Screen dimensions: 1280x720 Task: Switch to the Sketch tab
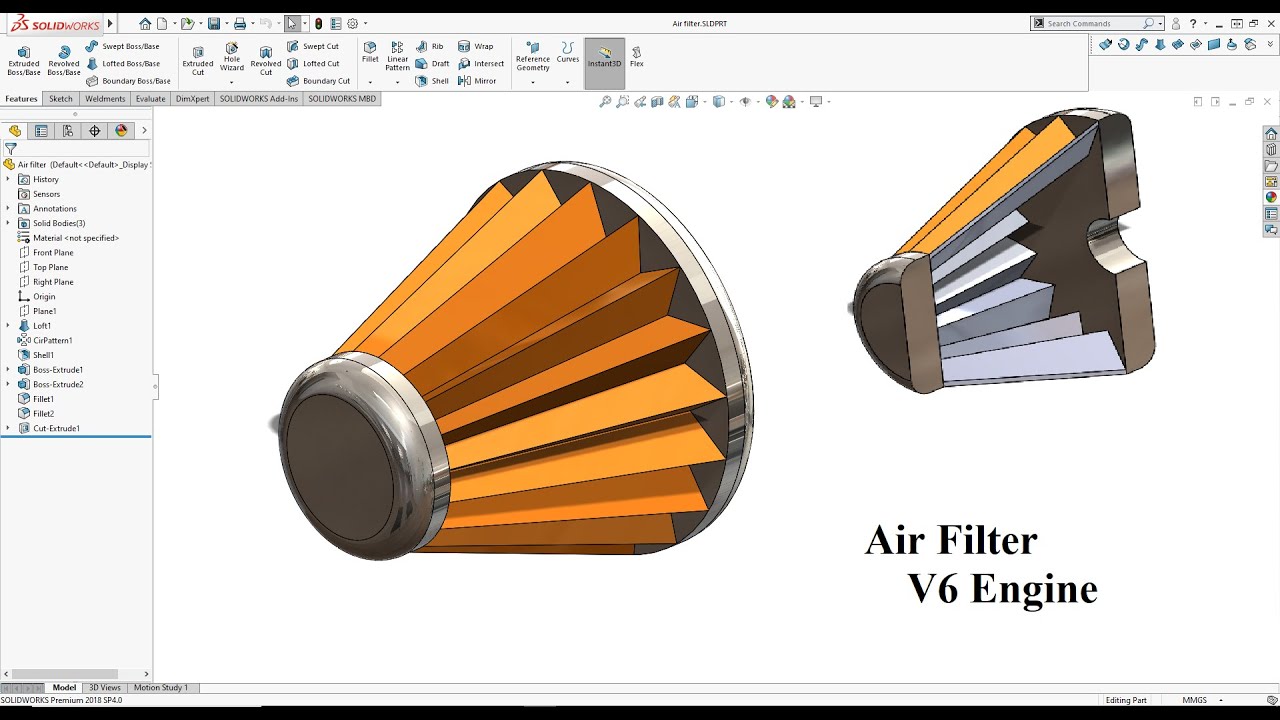coord(61,99)
